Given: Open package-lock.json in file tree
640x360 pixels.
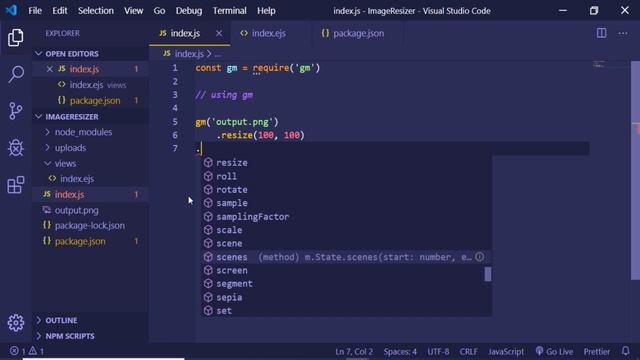Looking at the screenshot, I should (x=90, y=225).
